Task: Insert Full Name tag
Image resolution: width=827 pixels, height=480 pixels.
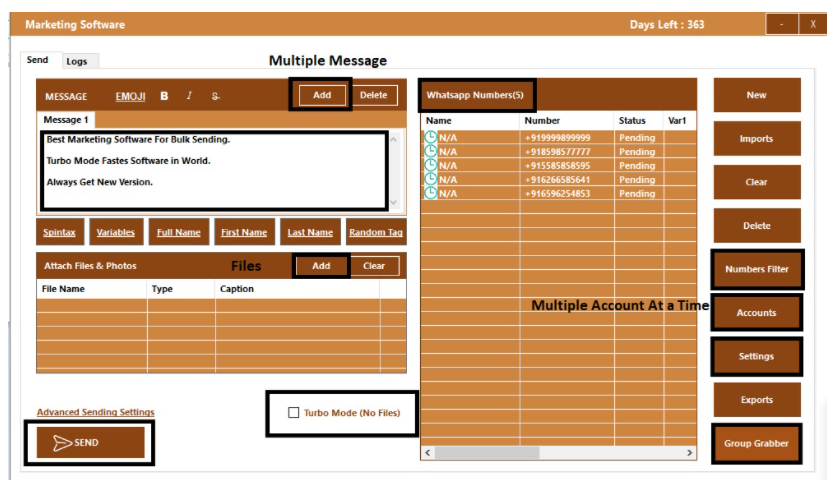Action: (x=179, y=232)
